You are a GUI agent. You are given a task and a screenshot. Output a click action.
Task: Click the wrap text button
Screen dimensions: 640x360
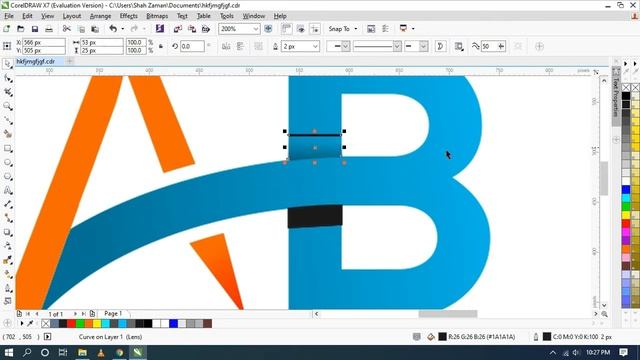tap(459, 47)
